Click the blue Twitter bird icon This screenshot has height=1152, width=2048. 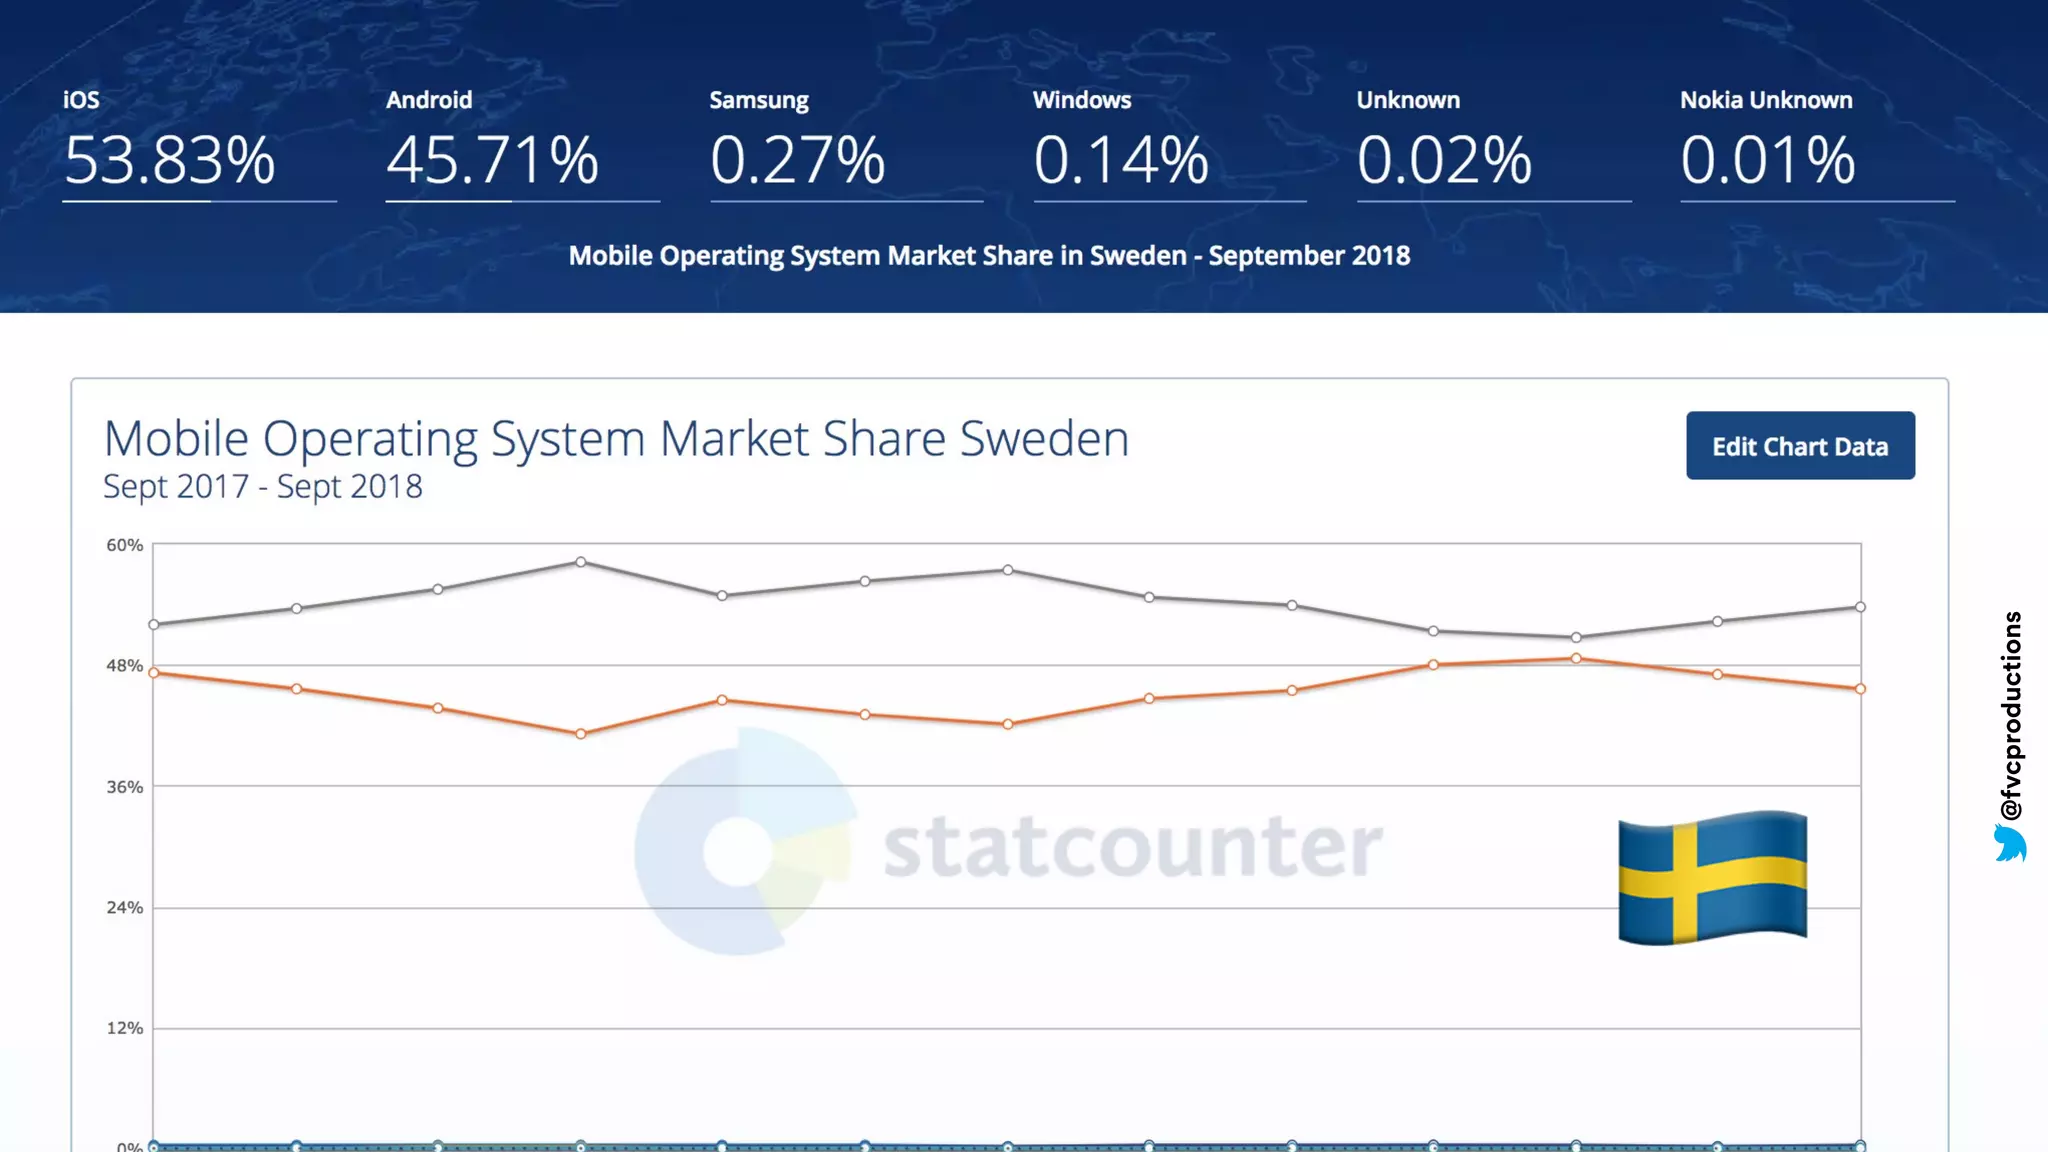pyautogui.click(x=2009, y=843)
